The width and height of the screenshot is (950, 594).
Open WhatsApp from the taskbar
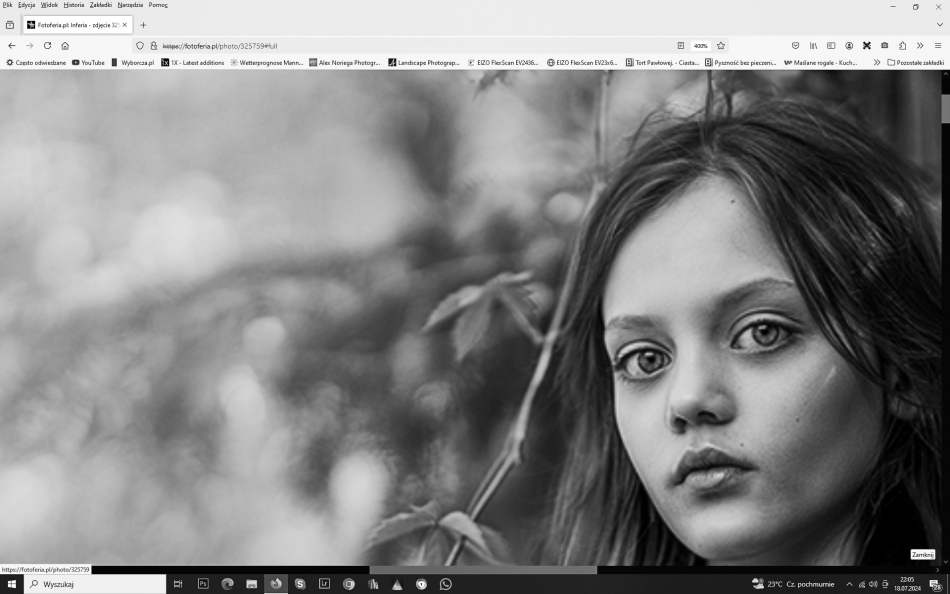[x=446, y=584]
